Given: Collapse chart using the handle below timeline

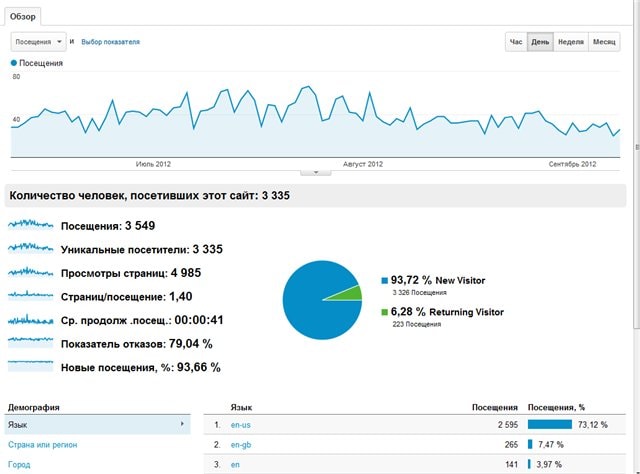Looking at the screenshot, I should (x=316, y=171).
